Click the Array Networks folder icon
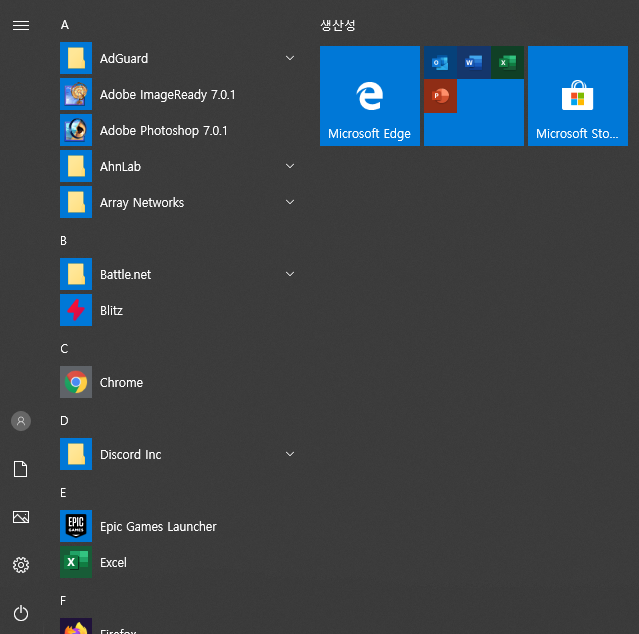 coord(76,202)
